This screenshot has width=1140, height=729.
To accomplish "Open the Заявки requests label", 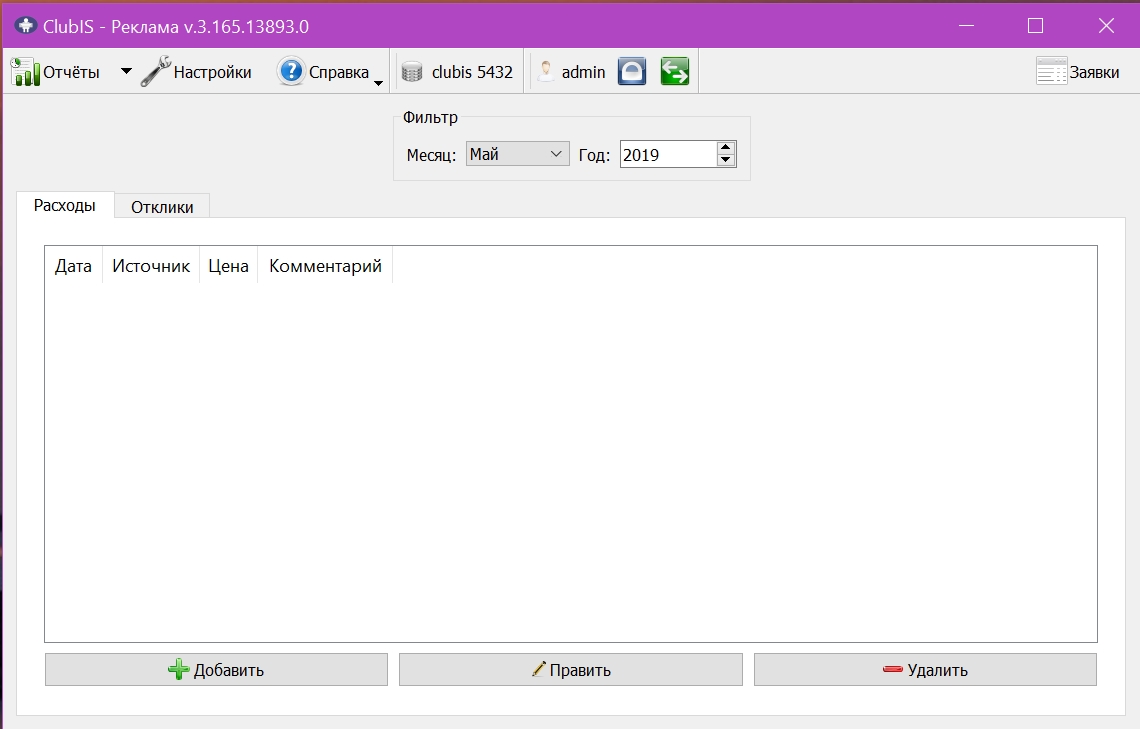I will tap(1094, 72).
